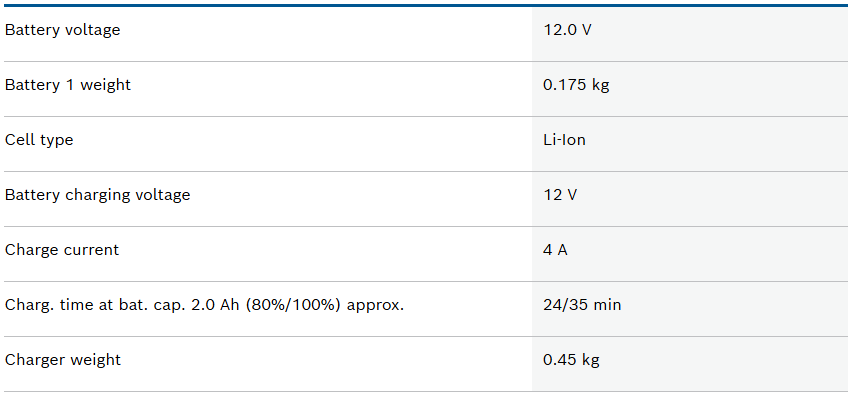Select the Li-Ion value
This screenshot has height=393, width=850.
[x=564, y=140]
